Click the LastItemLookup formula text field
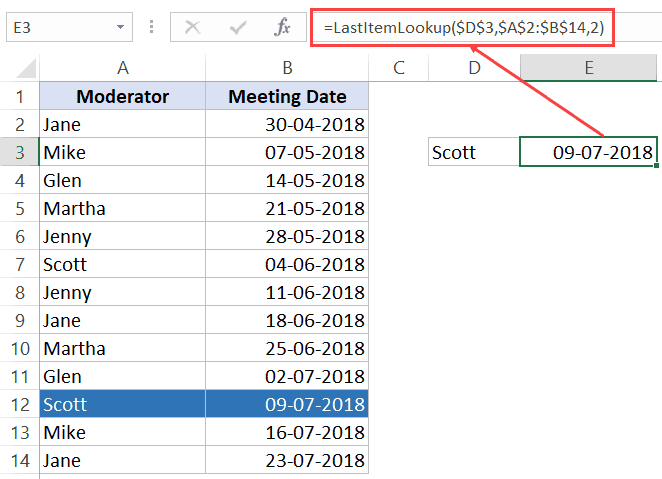662x479 pixels. pos(462,28)
